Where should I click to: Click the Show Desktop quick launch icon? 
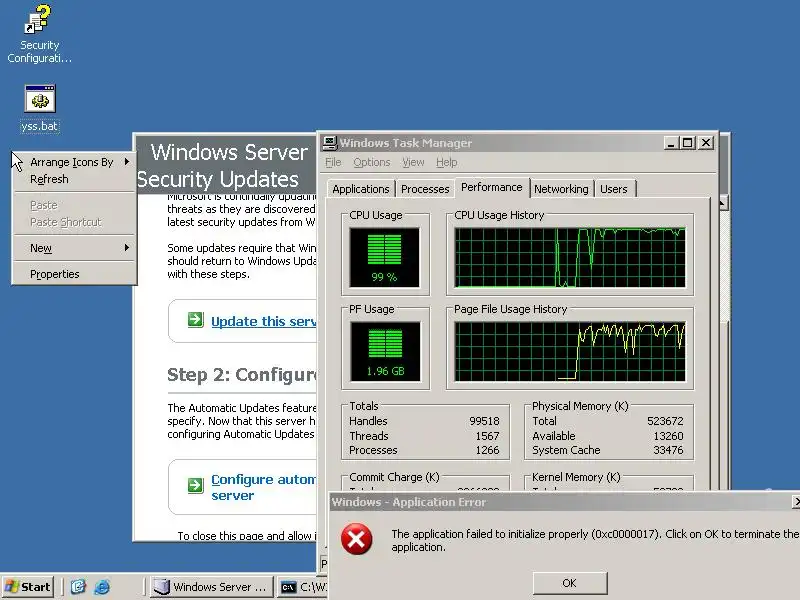78,587
